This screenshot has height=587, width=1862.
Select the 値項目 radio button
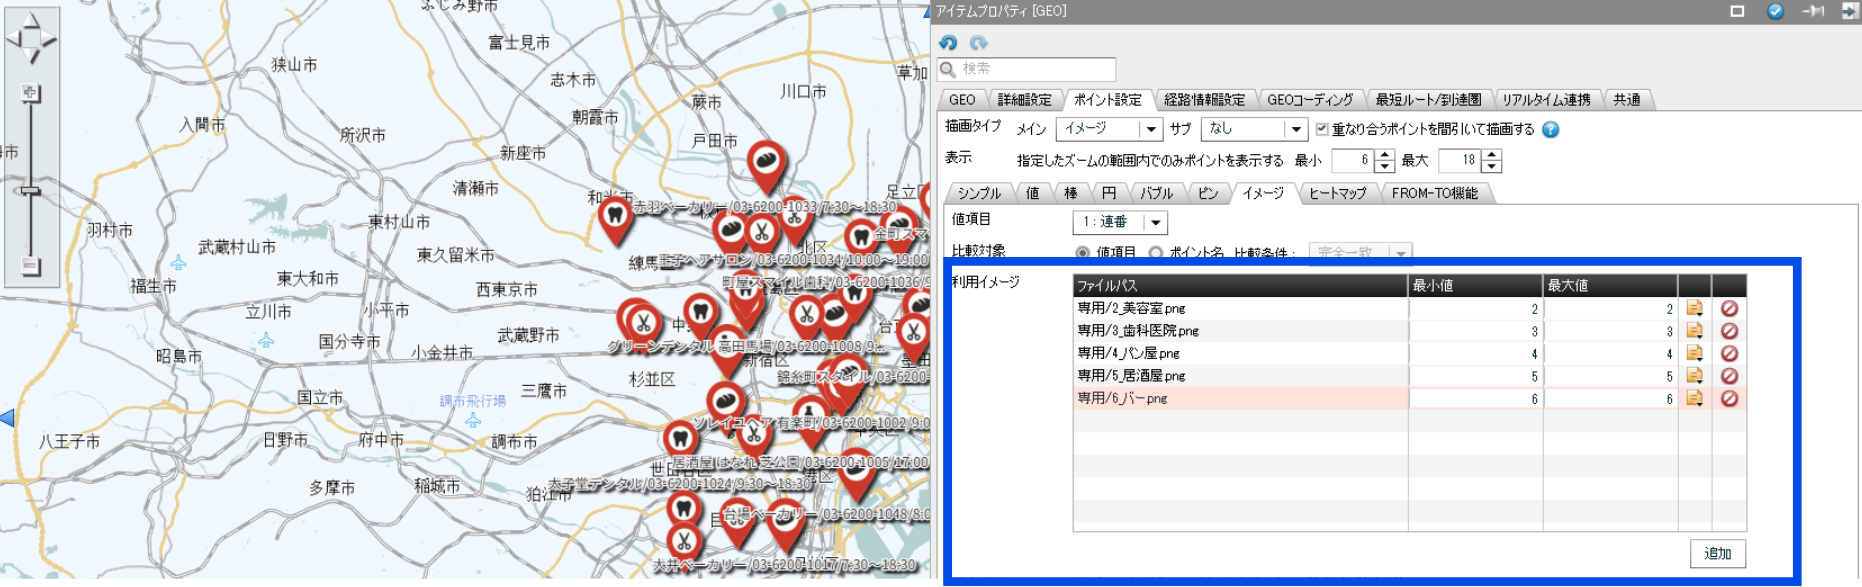point(1082,253)
